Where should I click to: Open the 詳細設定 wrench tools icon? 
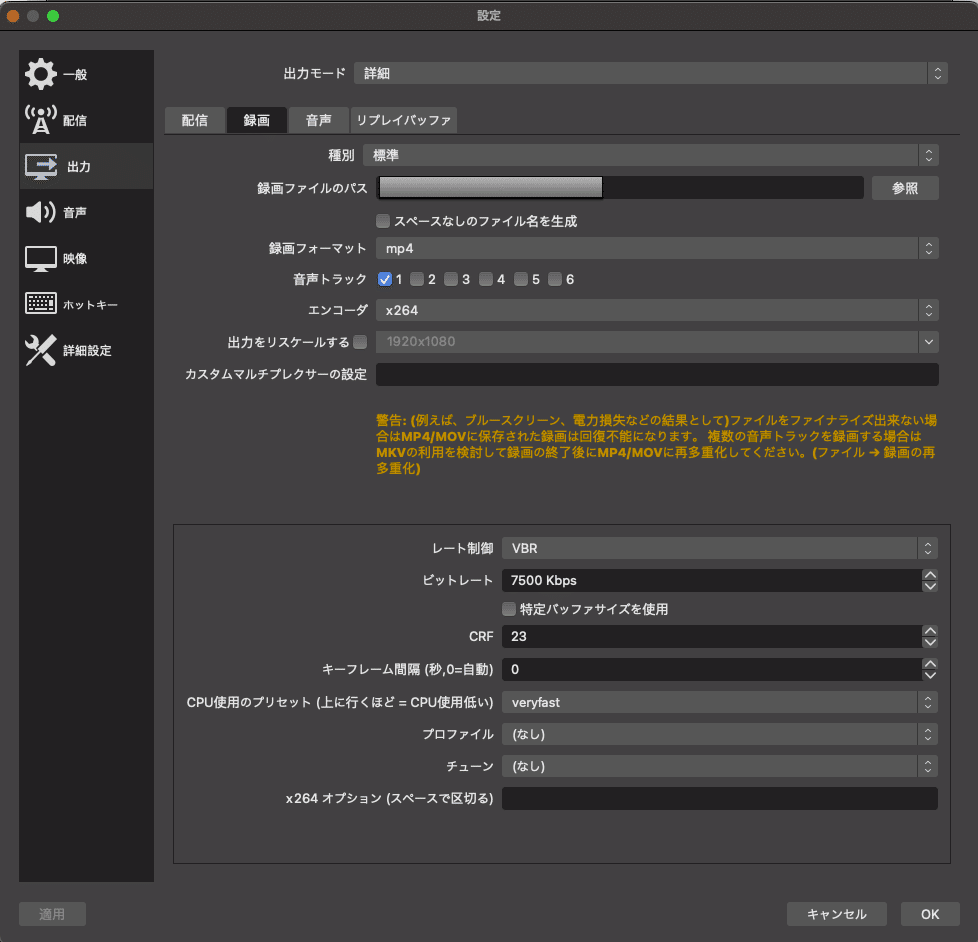click(41, 350)
